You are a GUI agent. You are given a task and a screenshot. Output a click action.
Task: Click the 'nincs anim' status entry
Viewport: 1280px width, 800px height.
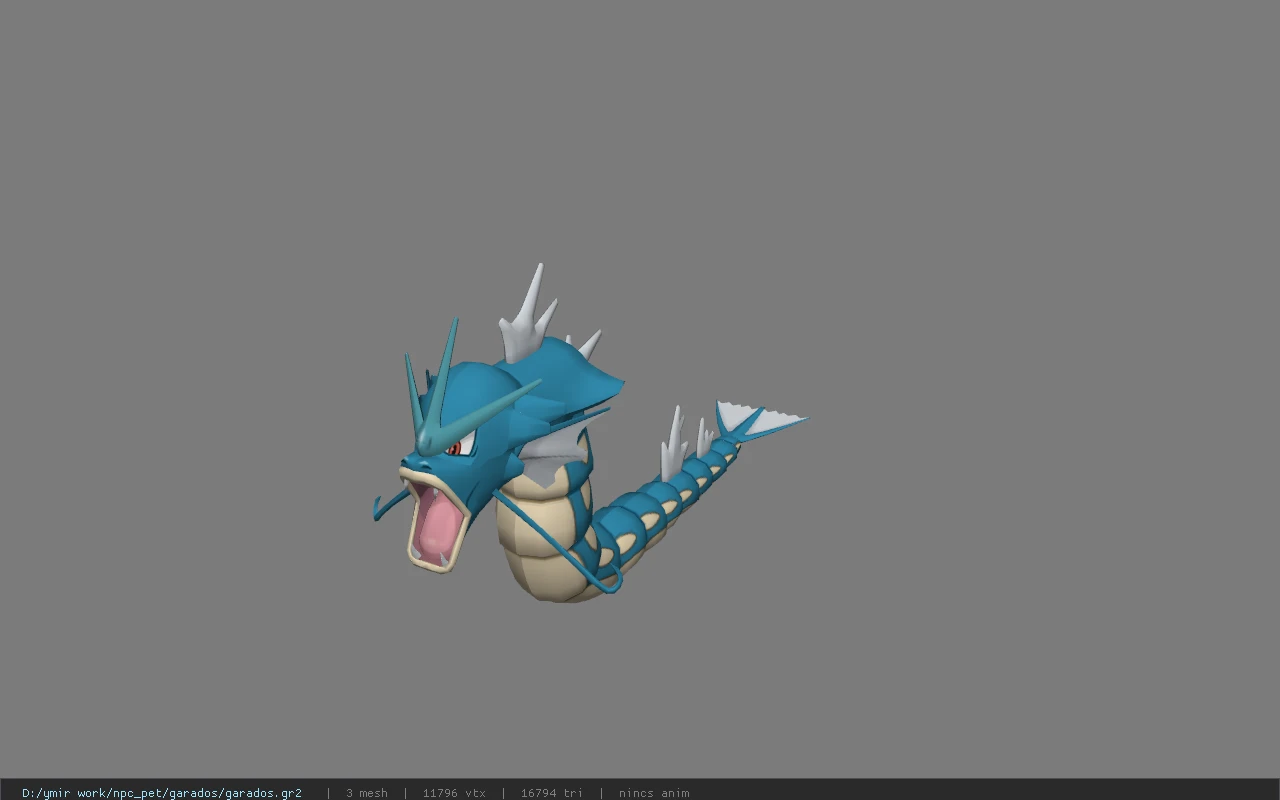coord(654,793)
